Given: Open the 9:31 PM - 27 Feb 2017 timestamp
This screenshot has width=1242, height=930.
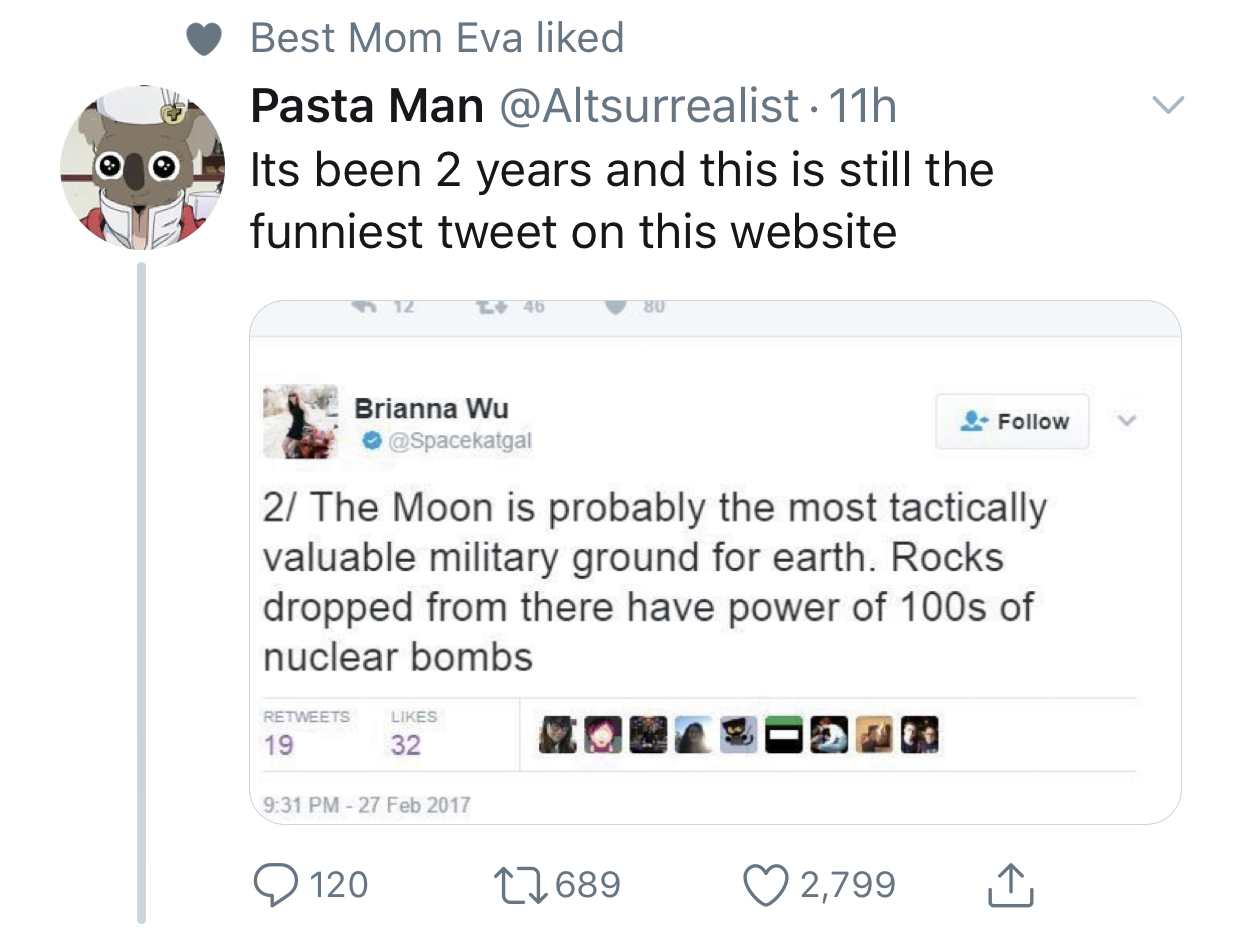Looking at the screenshot, I should pyautogui.click(x=366, y=803).
